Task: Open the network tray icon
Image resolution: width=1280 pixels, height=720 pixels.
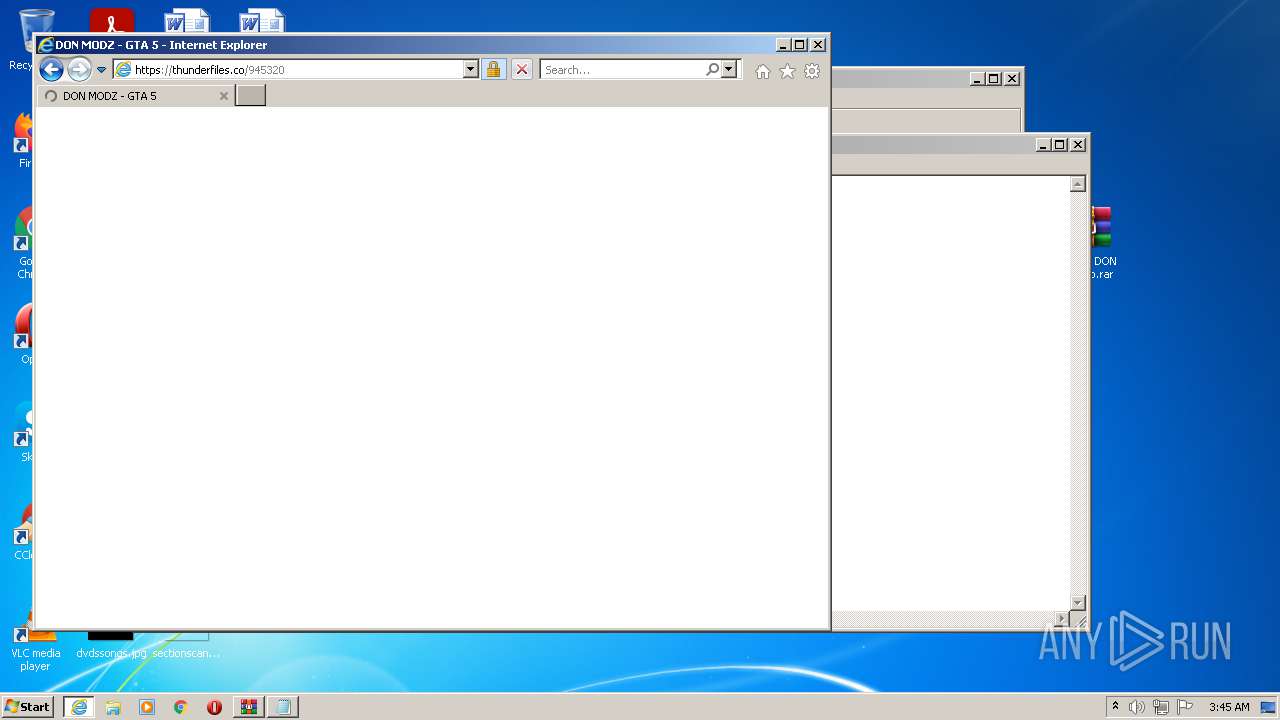Action: point(1161,707)
